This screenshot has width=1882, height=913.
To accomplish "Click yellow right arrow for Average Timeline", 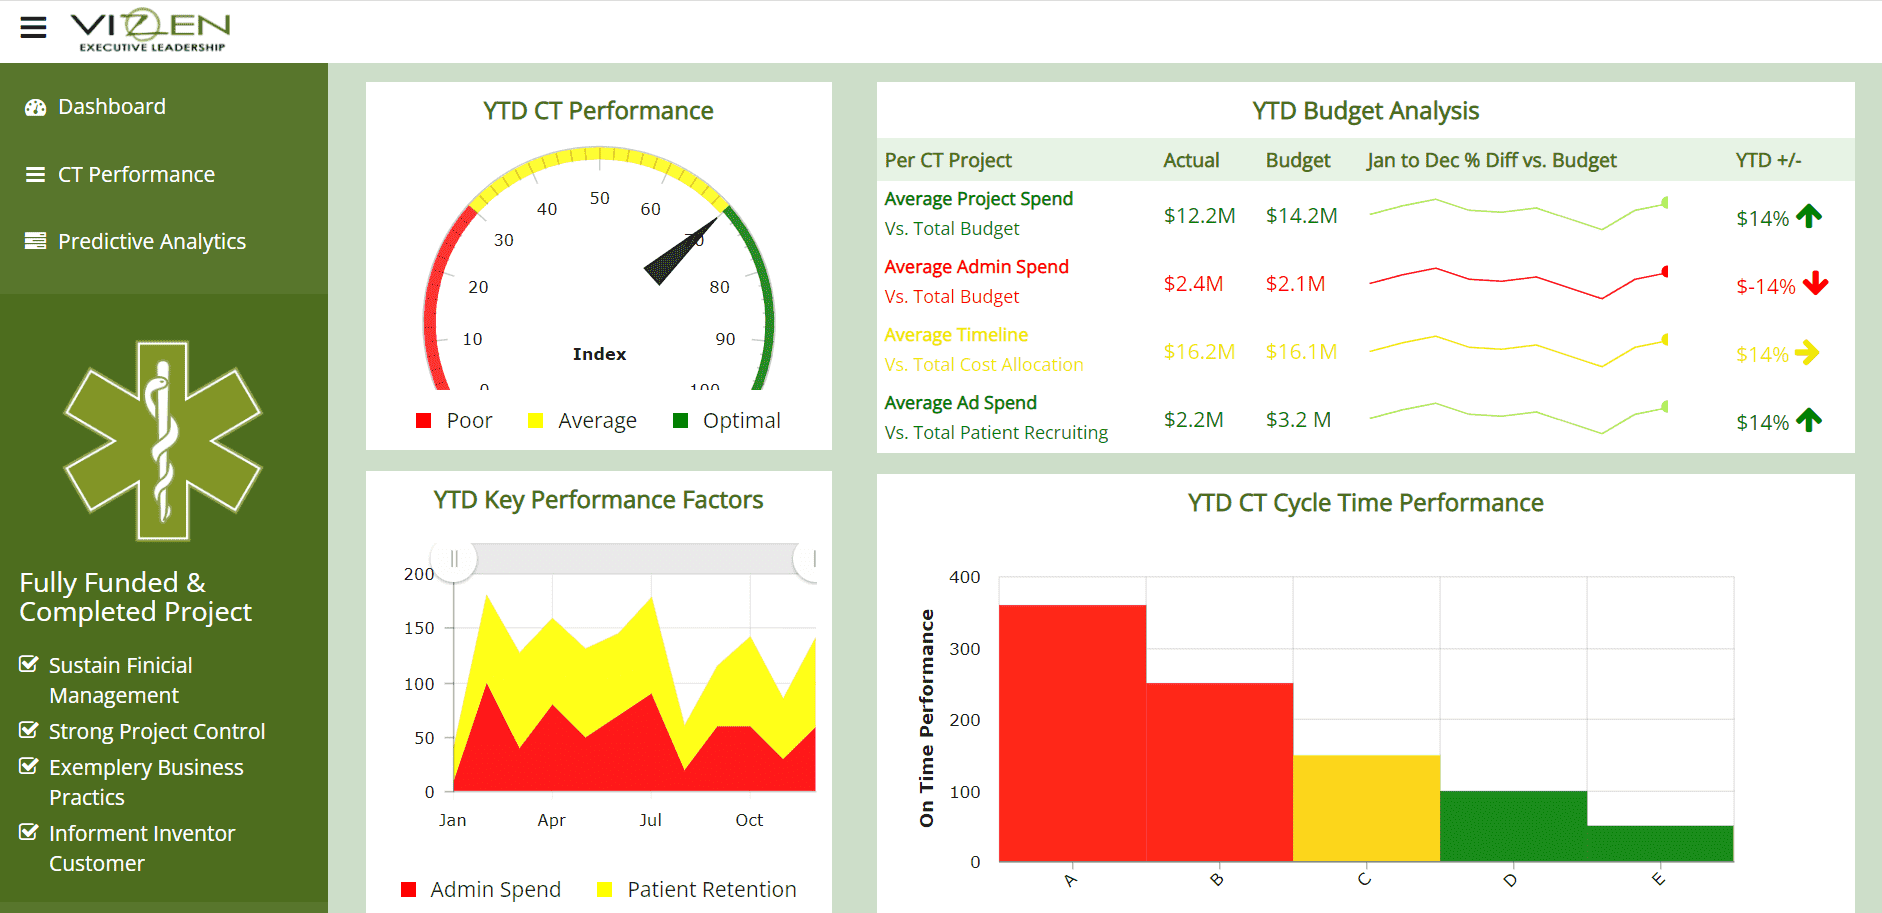I will tap(1807, 352).
